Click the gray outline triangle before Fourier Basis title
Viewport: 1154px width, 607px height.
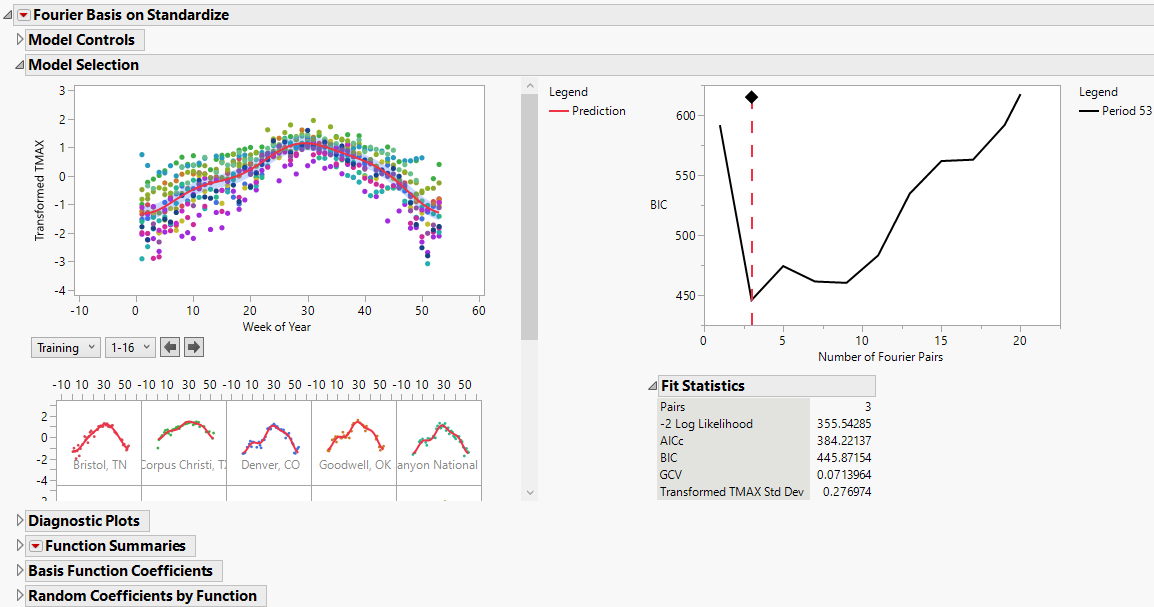[x=7, y=14]
